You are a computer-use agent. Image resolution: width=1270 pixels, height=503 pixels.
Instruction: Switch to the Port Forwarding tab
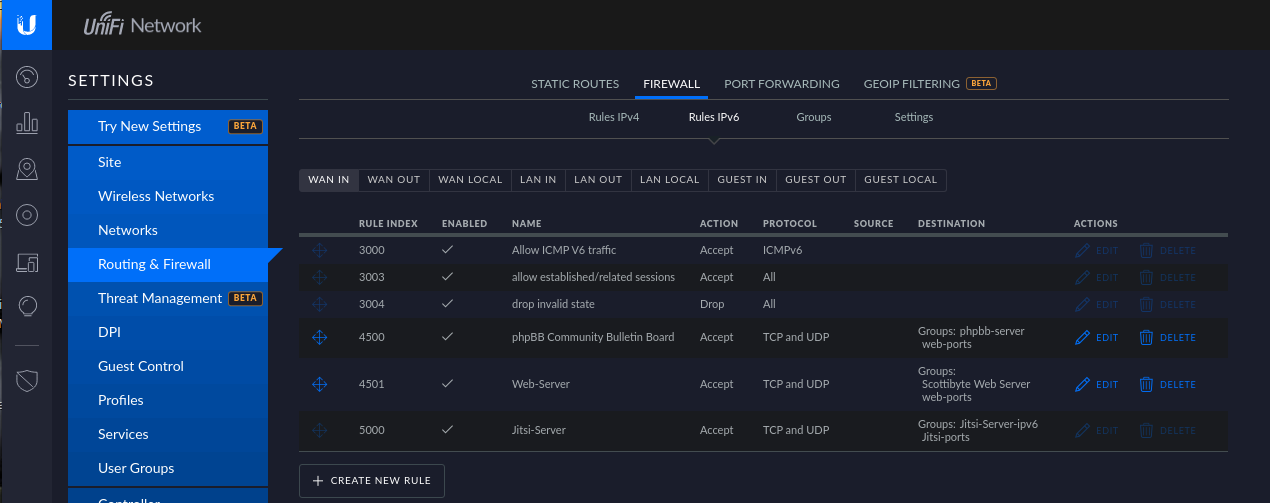pyautogui.click(x=781, y=84)
